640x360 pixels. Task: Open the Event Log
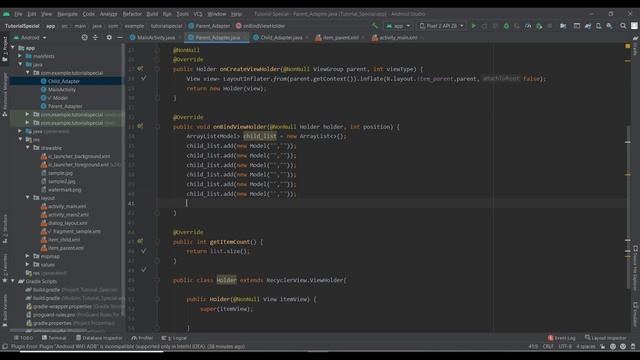click(x=562, y=338)
